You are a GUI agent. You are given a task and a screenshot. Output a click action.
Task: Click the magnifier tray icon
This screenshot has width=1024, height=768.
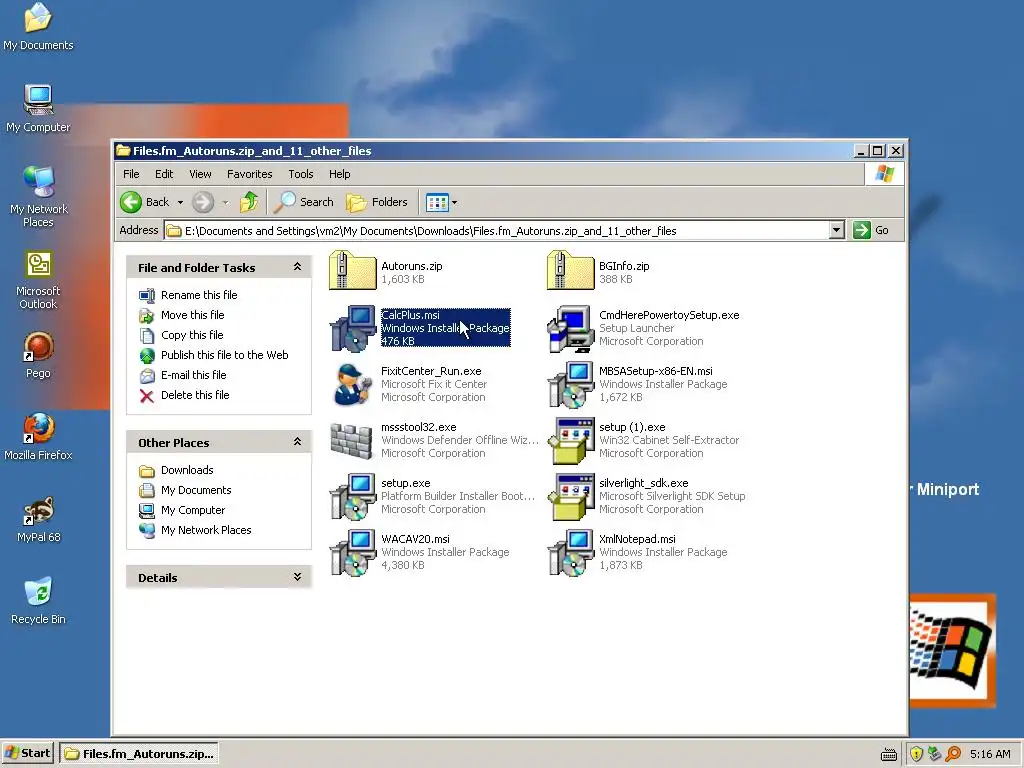point(953,754)
